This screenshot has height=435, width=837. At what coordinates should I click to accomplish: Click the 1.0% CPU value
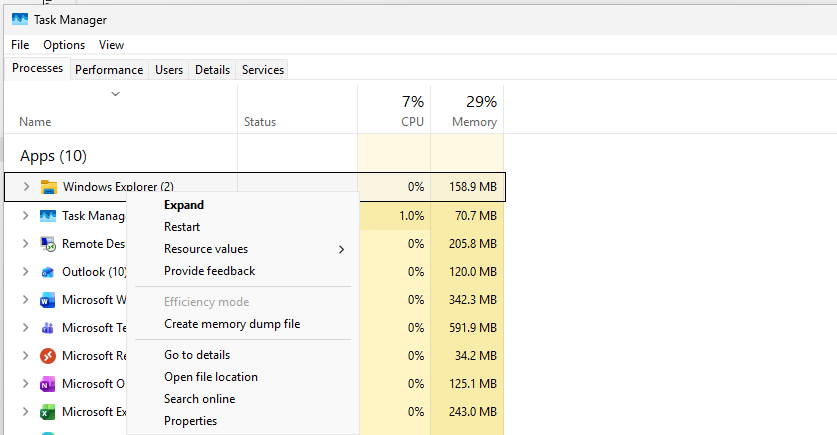(x=412, y=216)
